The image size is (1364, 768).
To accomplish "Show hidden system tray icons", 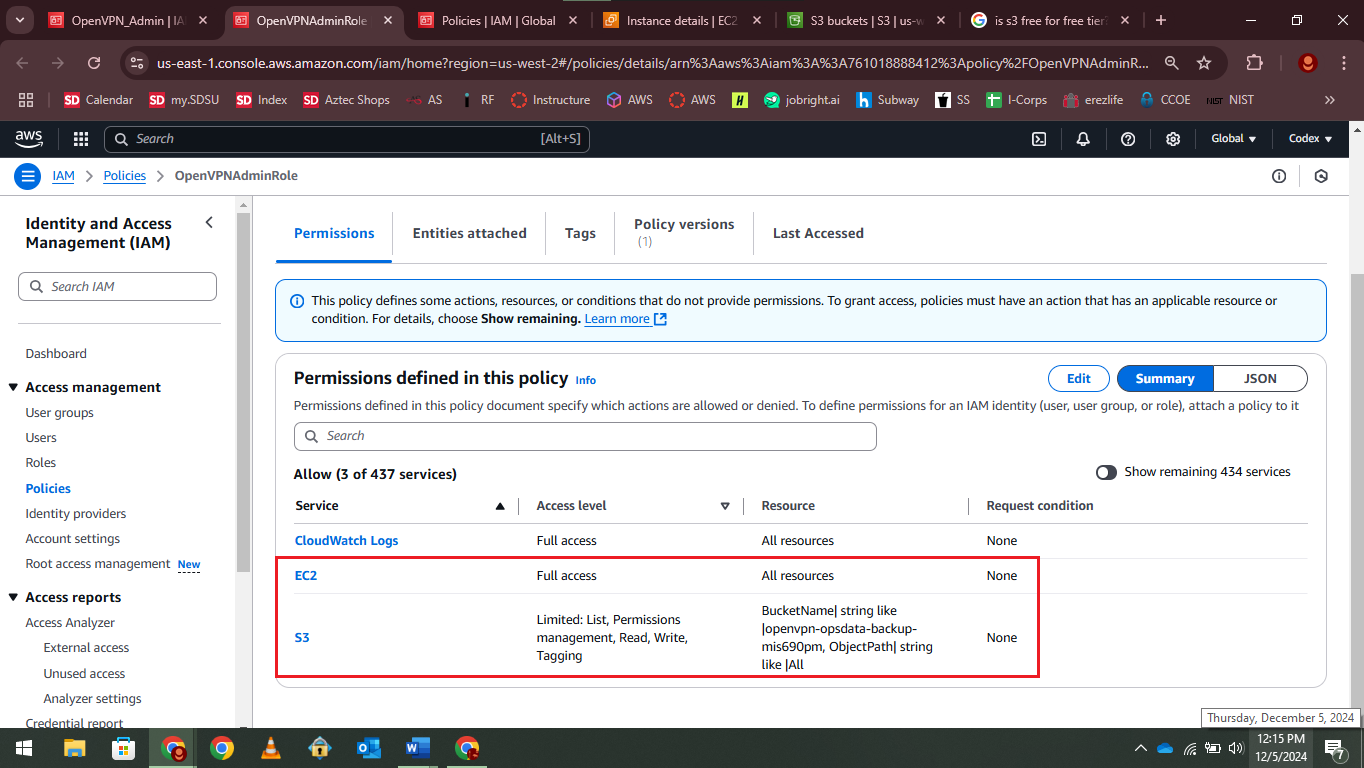I will [1141, 748].
